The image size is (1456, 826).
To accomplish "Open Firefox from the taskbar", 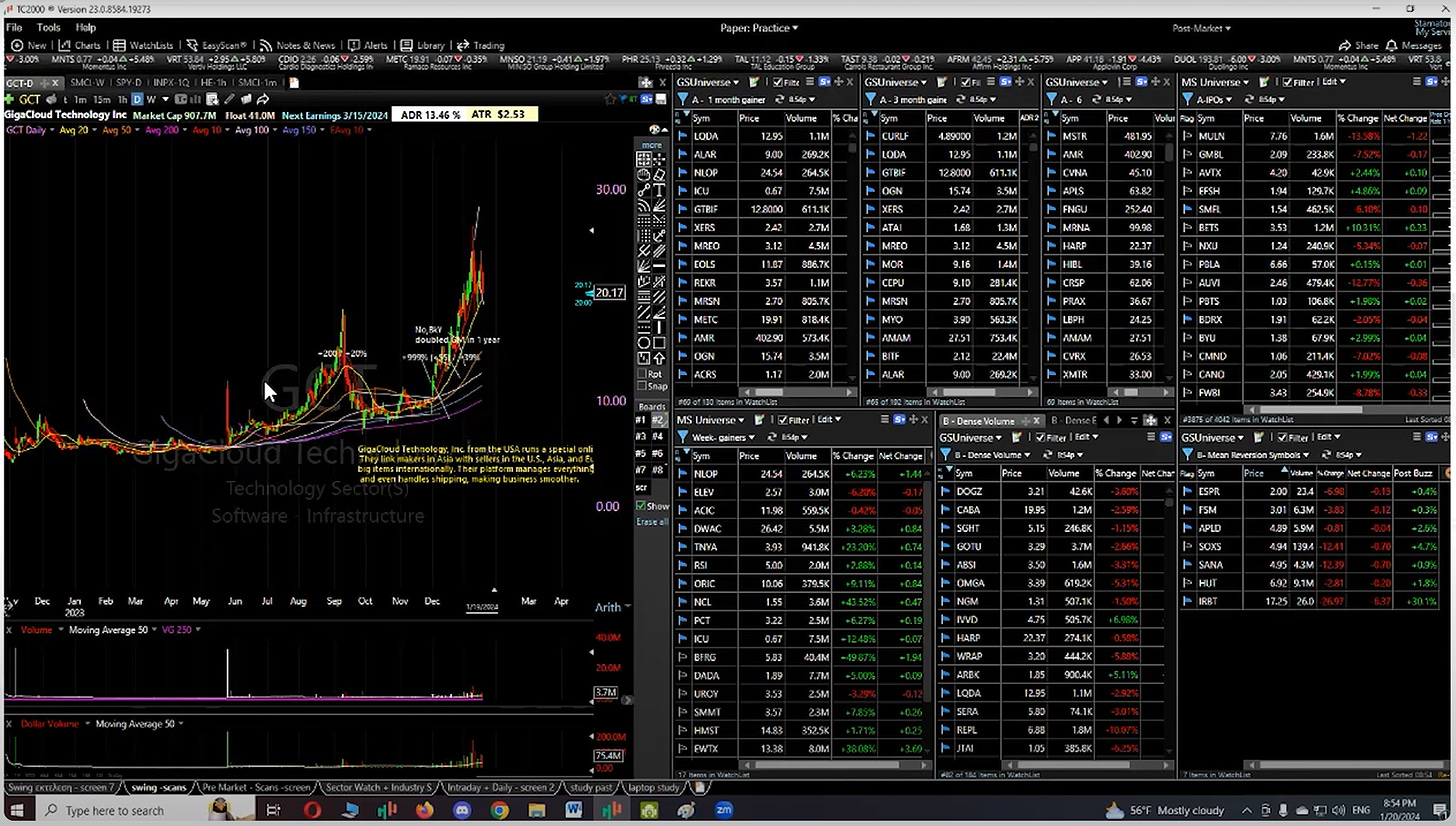I will tap(424, 810).
